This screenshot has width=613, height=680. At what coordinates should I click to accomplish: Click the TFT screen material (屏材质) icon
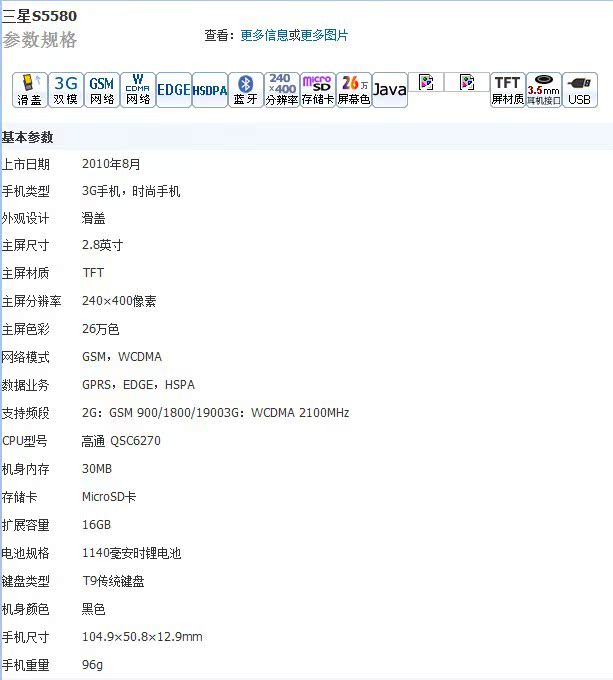[508, 90]
